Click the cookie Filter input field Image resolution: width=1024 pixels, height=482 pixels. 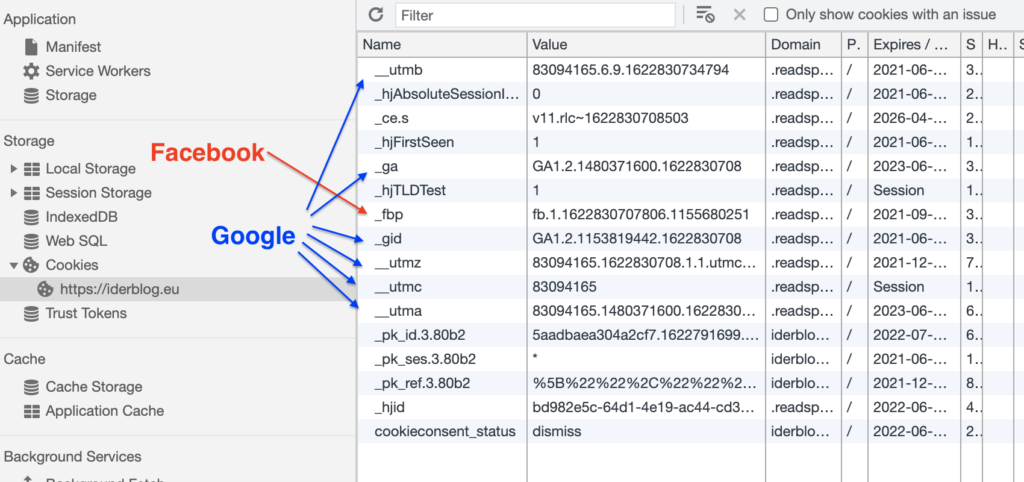click(535, 15)
